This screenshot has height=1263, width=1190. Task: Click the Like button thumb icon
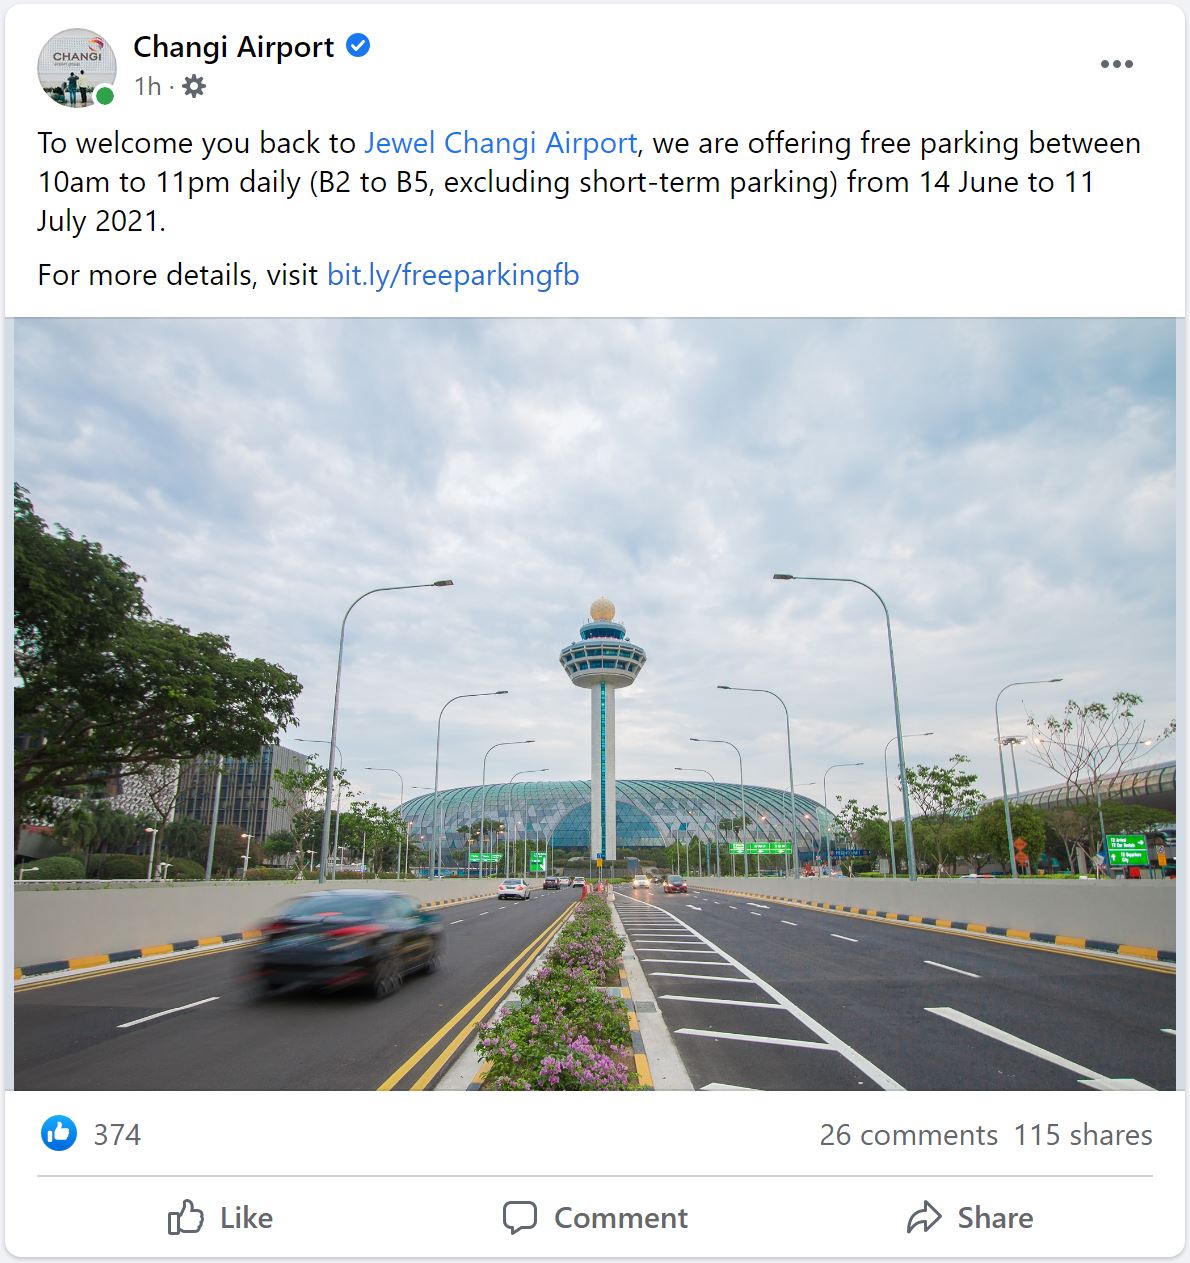(x=186, y=1217)
